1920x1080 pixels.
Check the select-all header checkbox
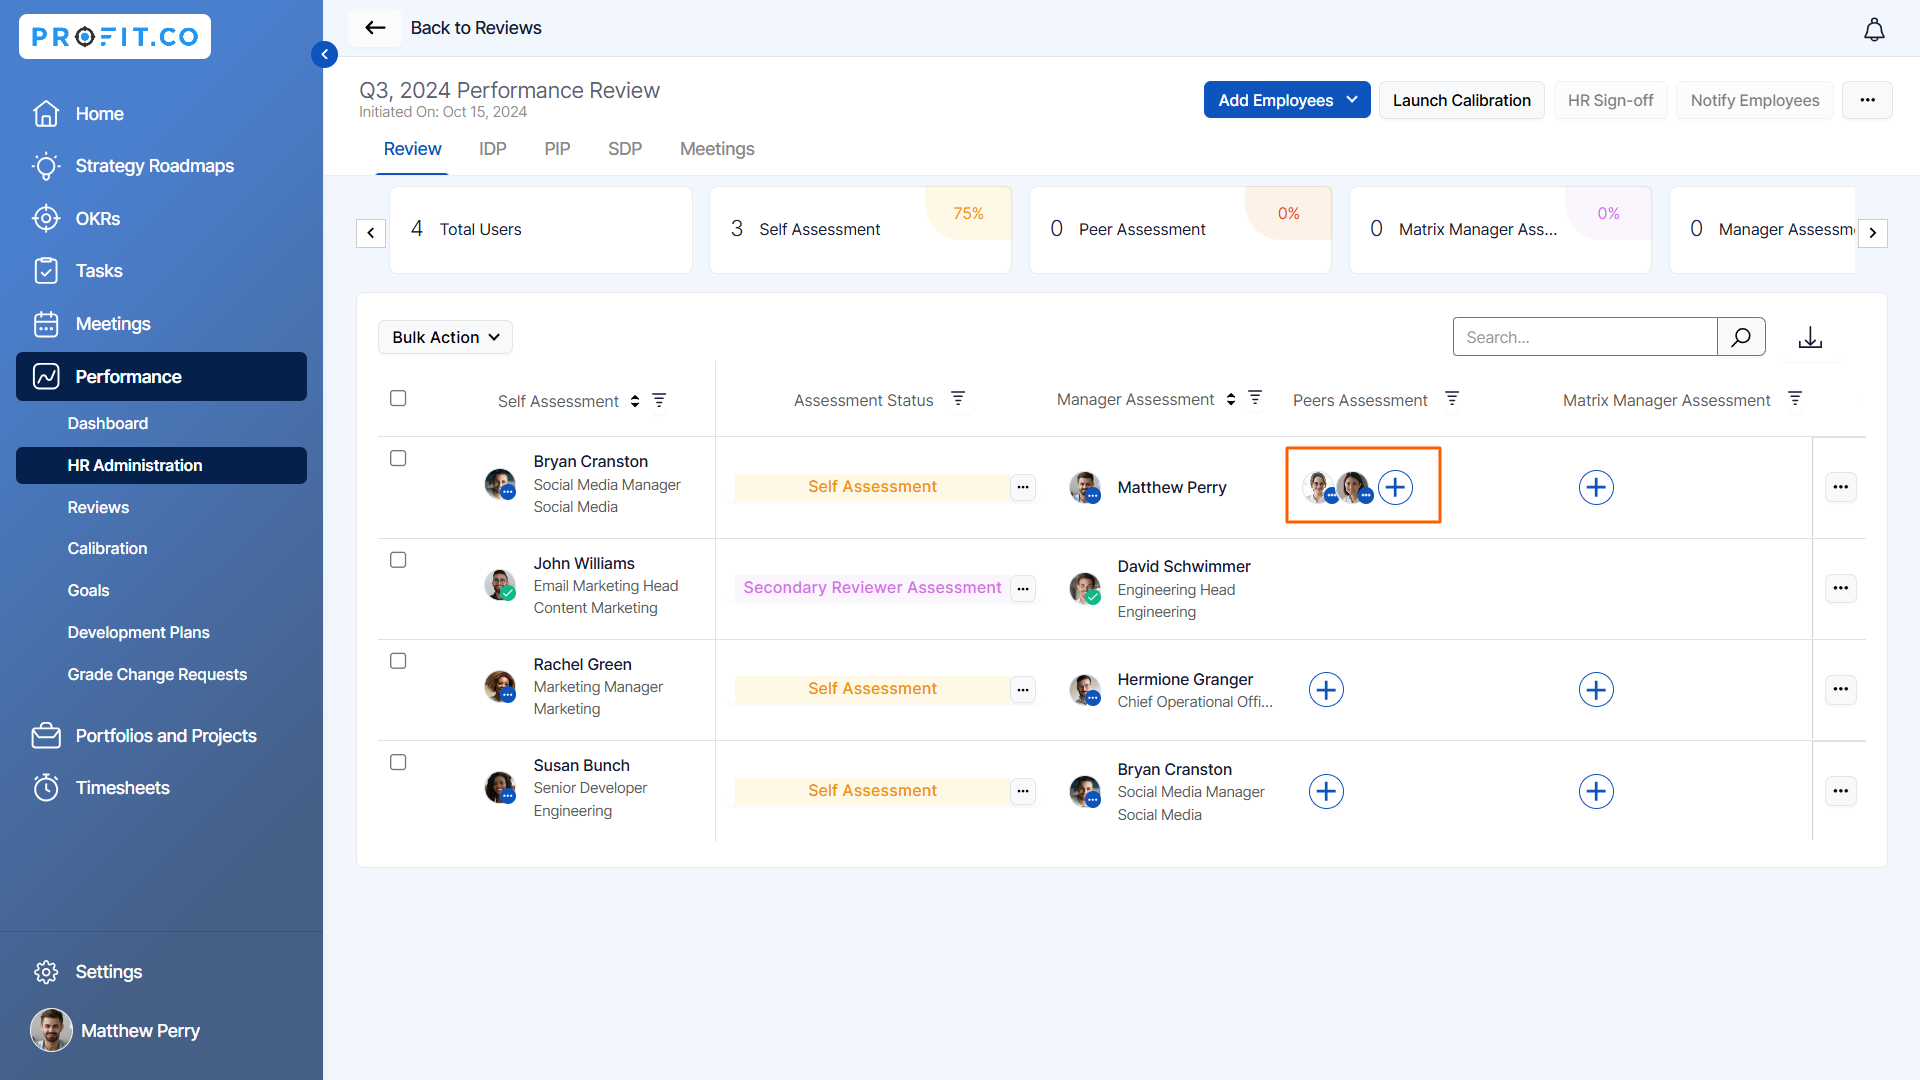click(398, 399)
